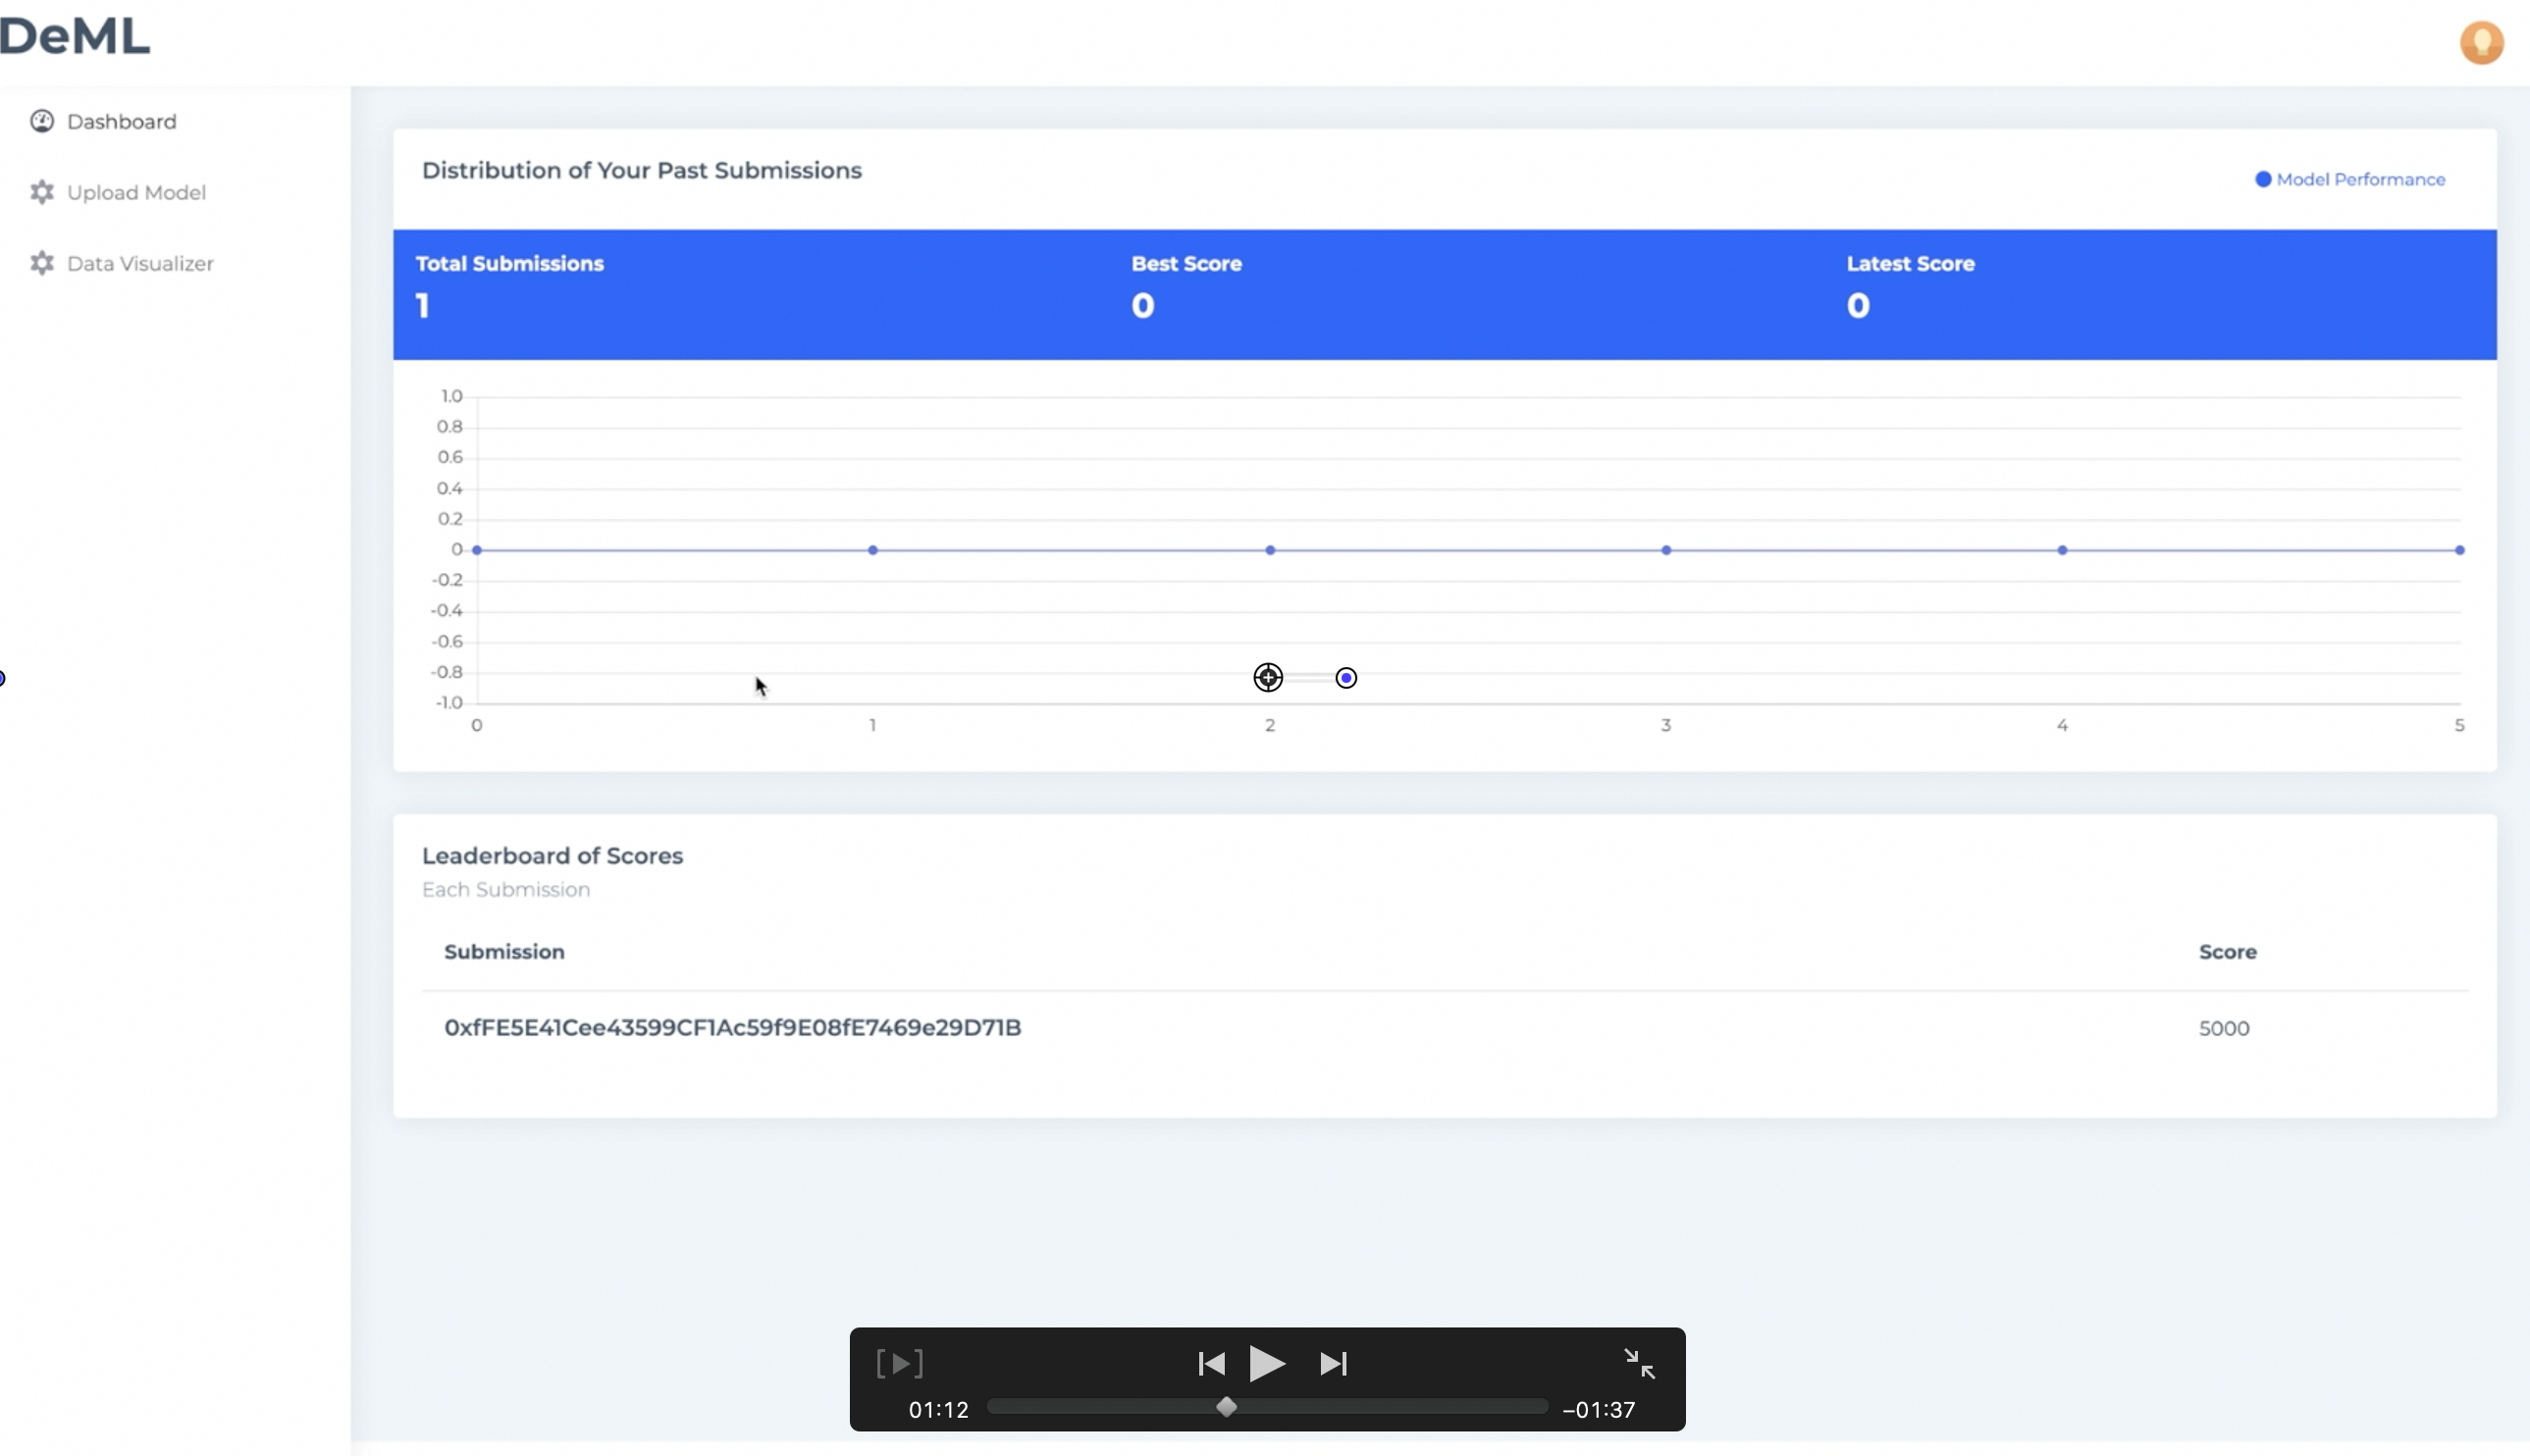
Task: Open the Upload Model page
Action: click(x=136, y=192)
